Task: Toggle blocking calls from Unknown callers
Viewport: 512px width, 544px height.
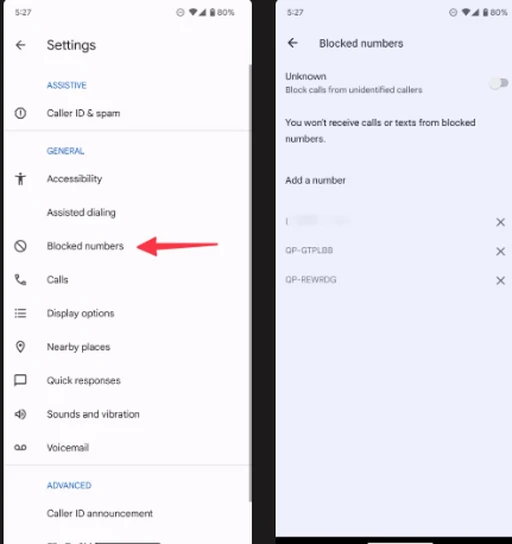Action: point(499,83)
